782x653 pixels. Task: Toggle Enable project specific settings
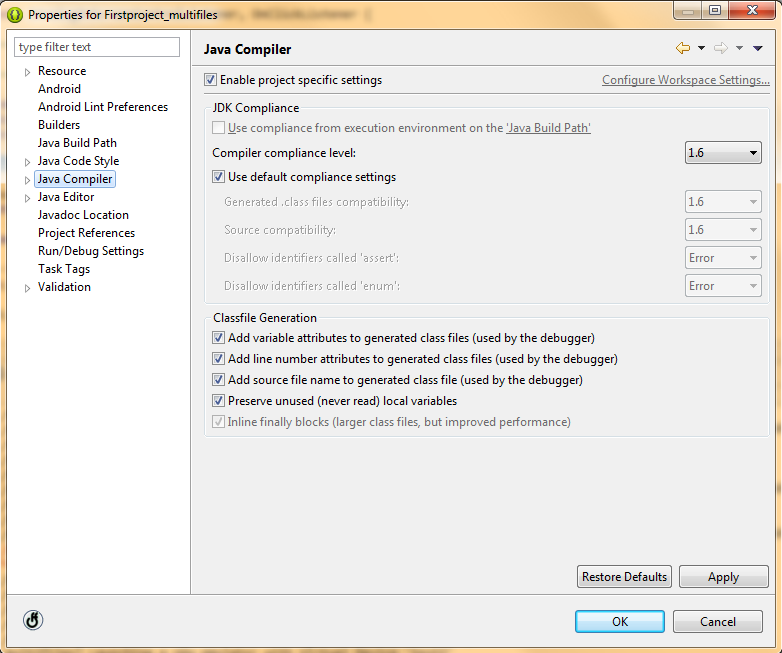coord(210,79)
